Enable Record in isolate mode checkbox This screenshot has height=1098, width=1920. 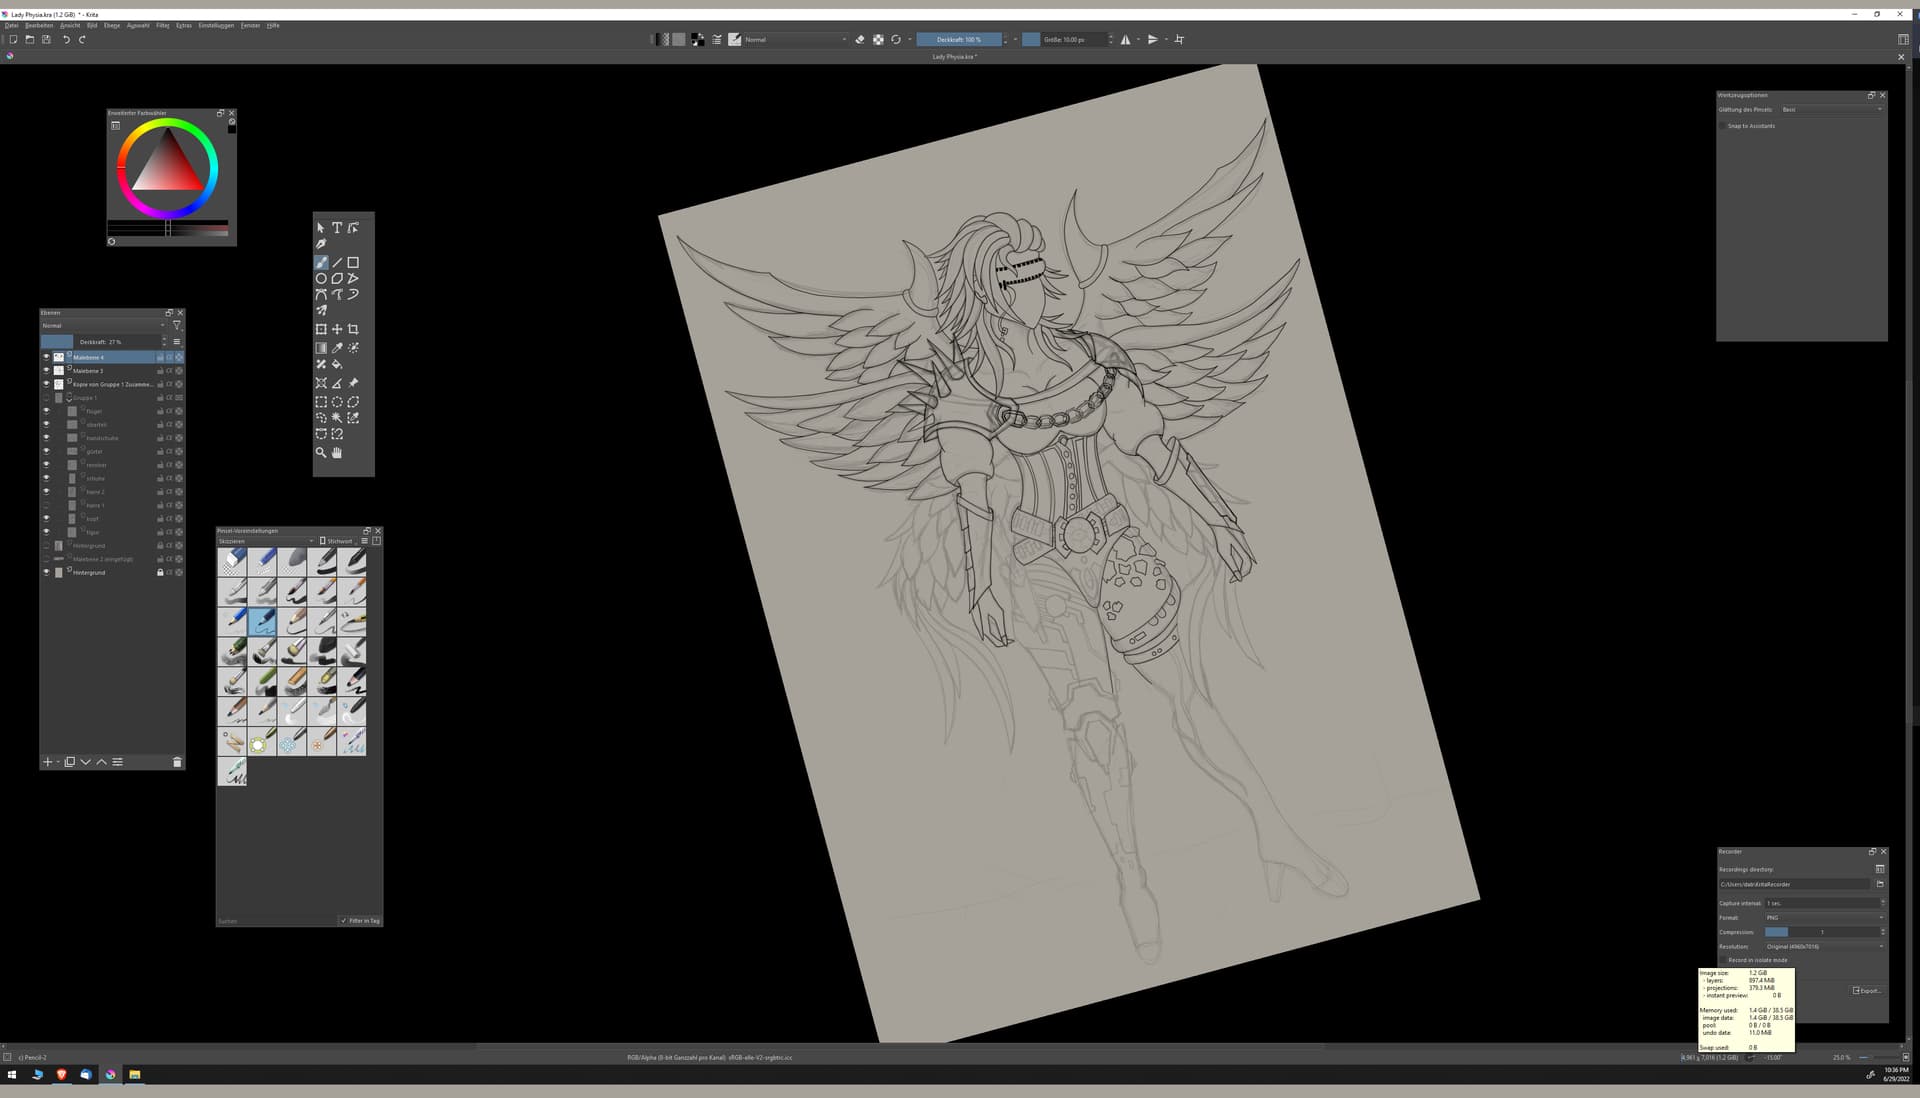1723,960
